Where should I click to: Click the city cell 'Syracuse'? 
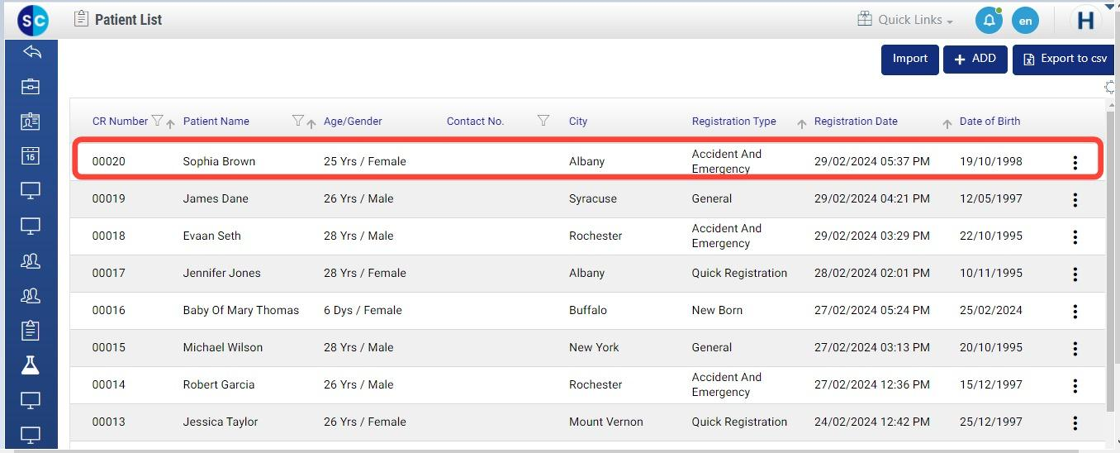593,199
